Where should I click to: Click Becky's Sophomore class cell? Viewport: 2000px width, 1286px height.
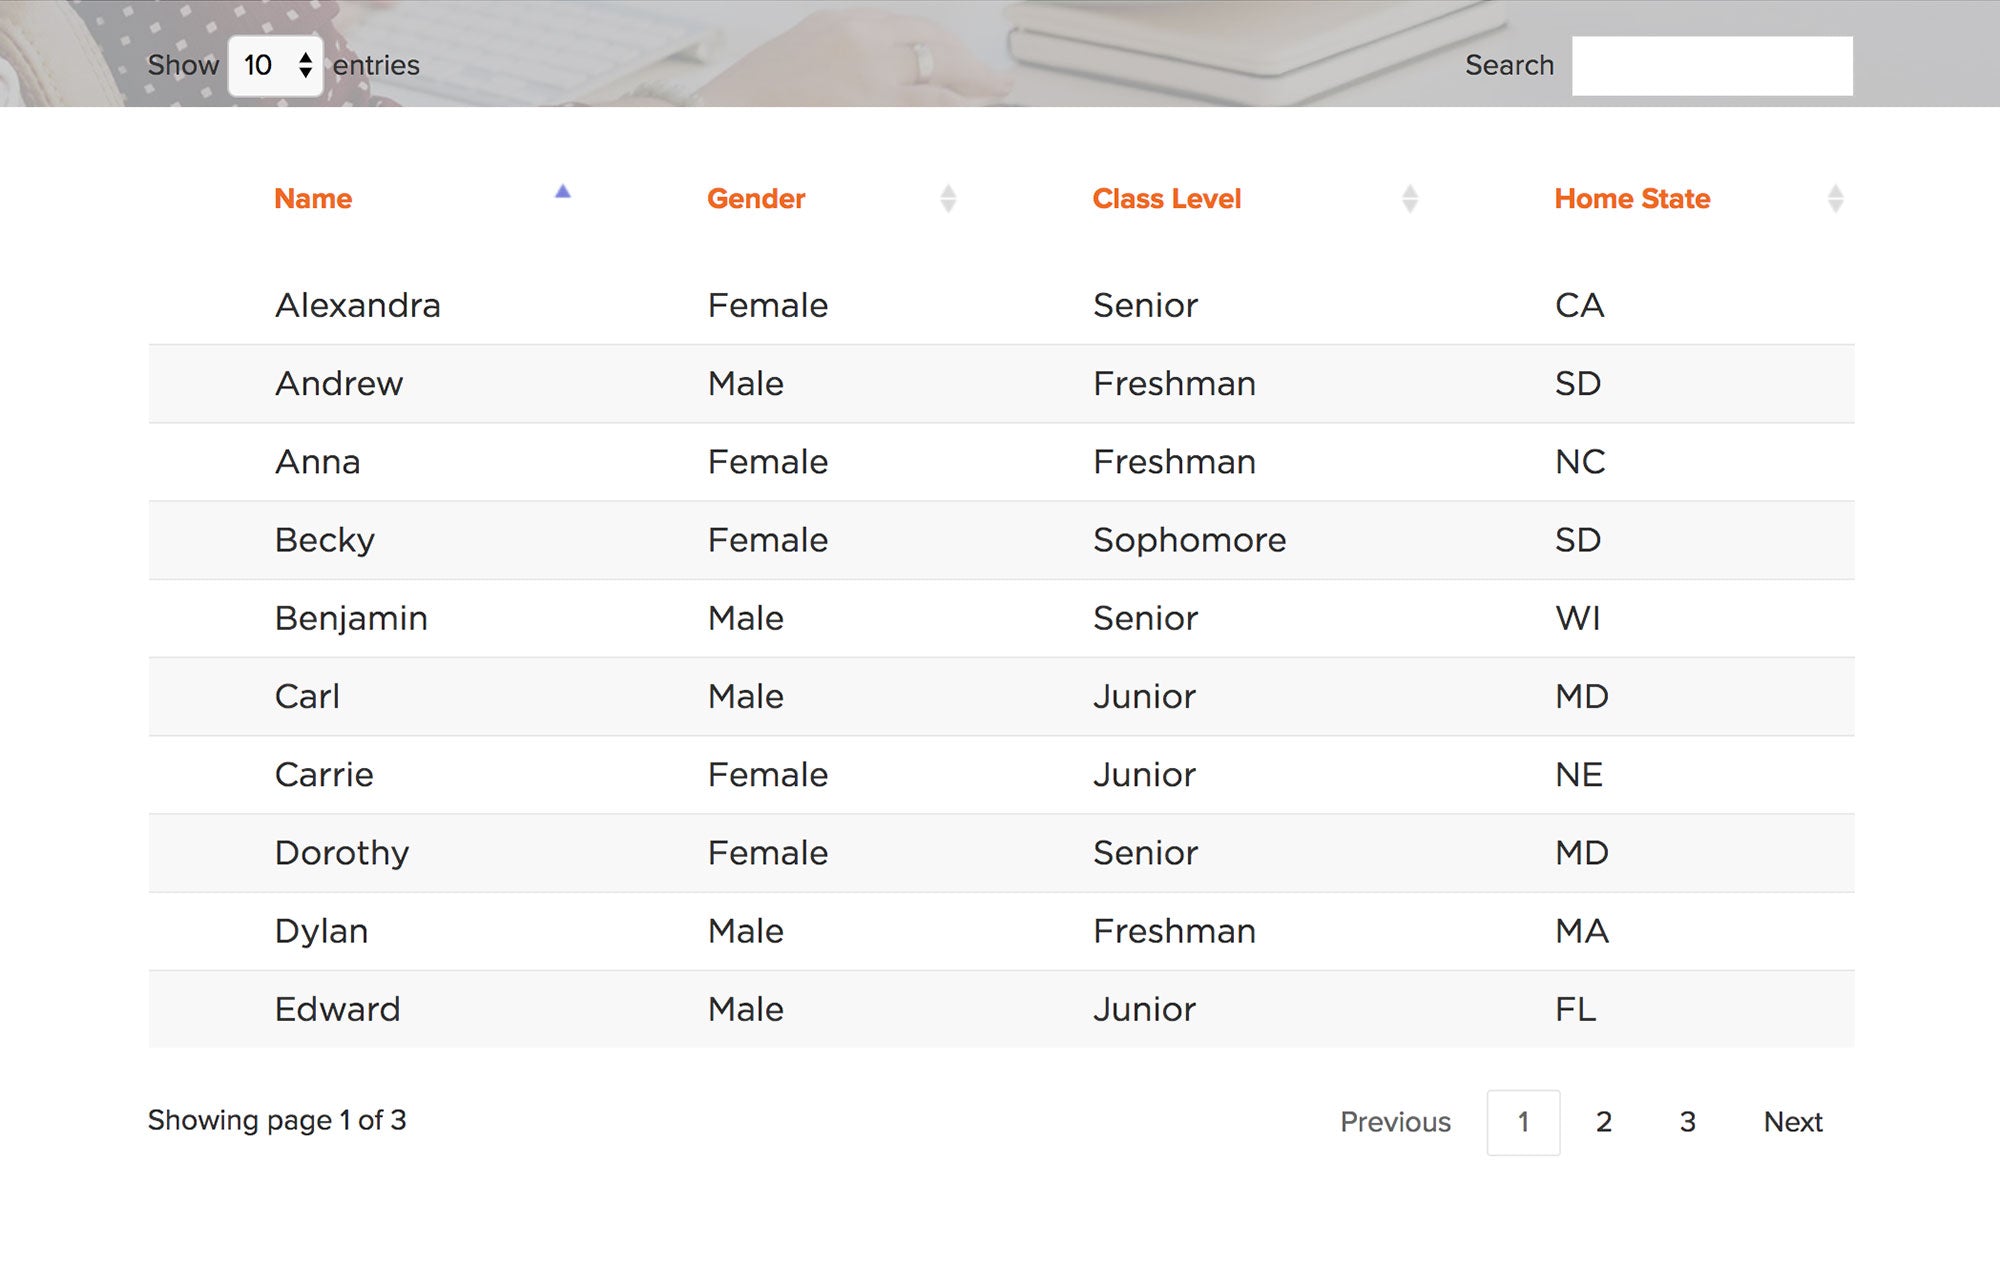1189,540
